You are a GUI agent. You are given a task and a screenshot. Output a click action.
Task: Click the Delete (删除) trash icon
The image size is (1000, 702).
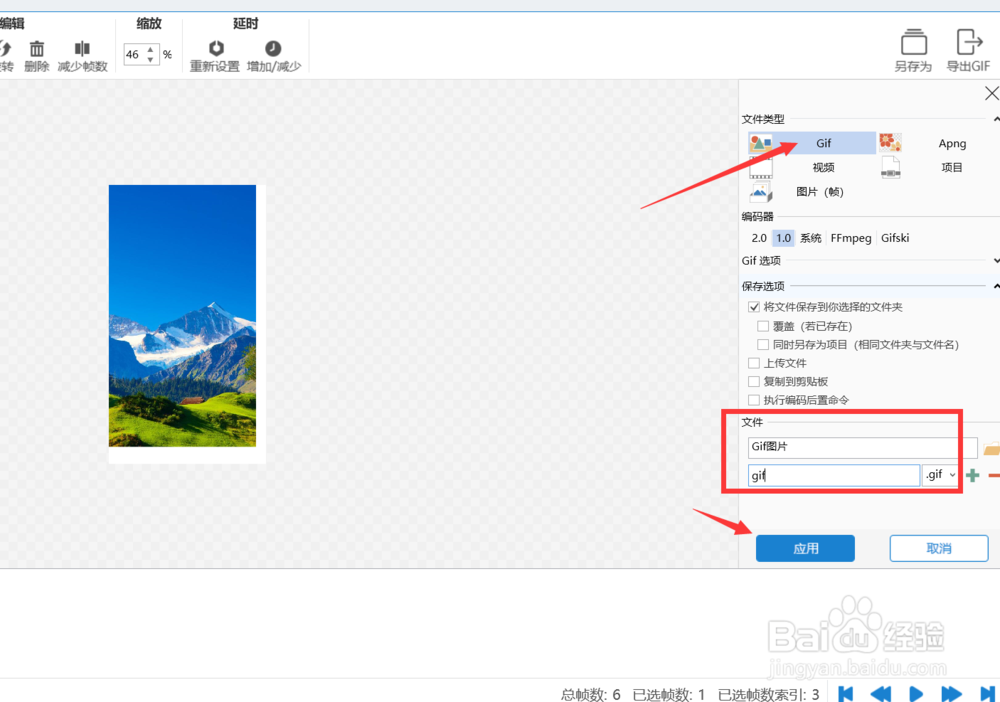(x=37, y=48)
